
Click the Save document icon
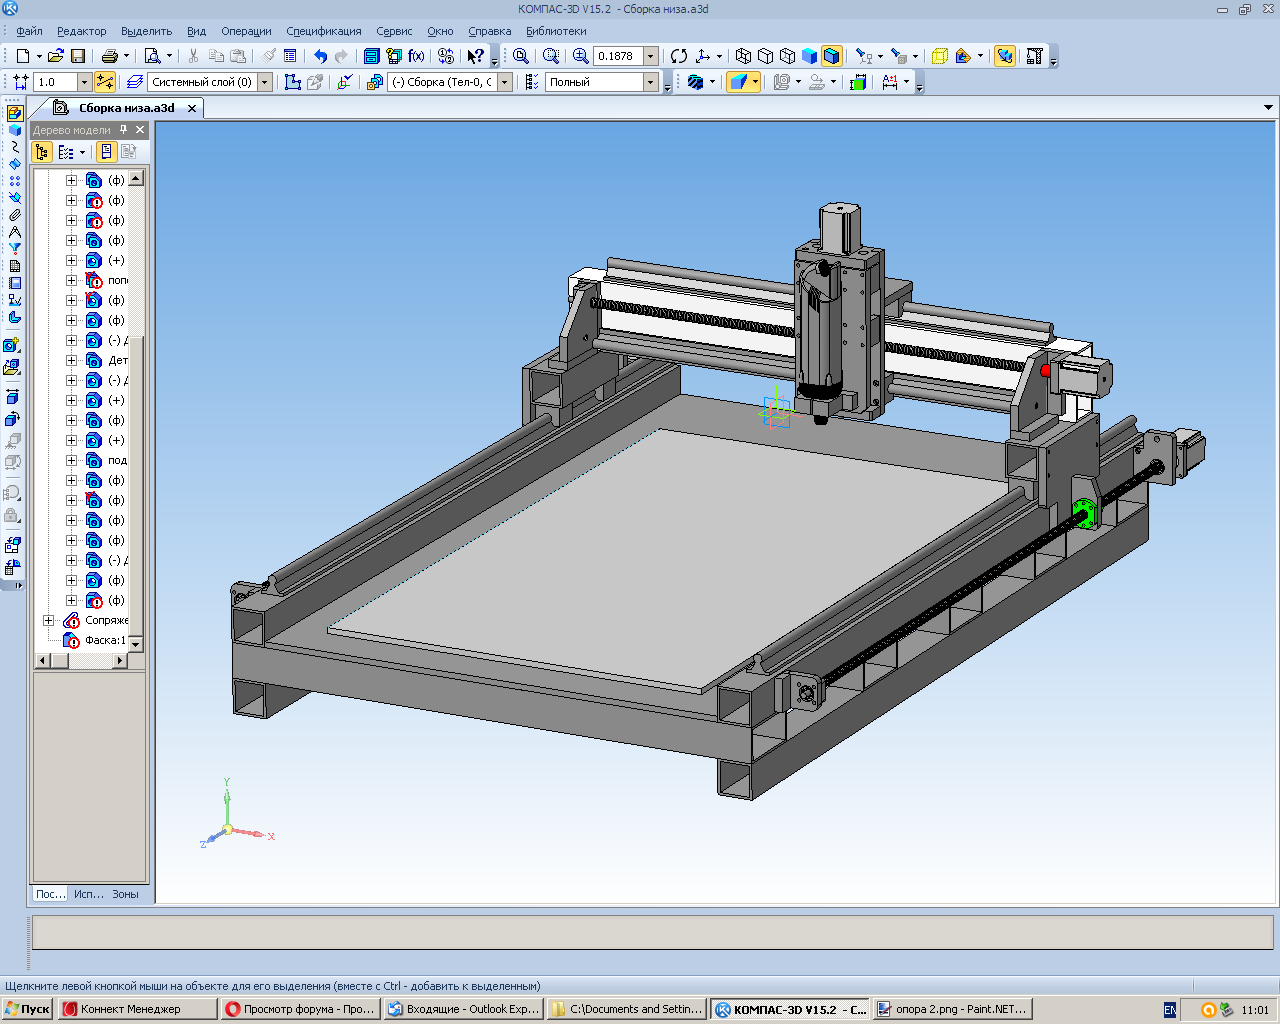[78, 56]
